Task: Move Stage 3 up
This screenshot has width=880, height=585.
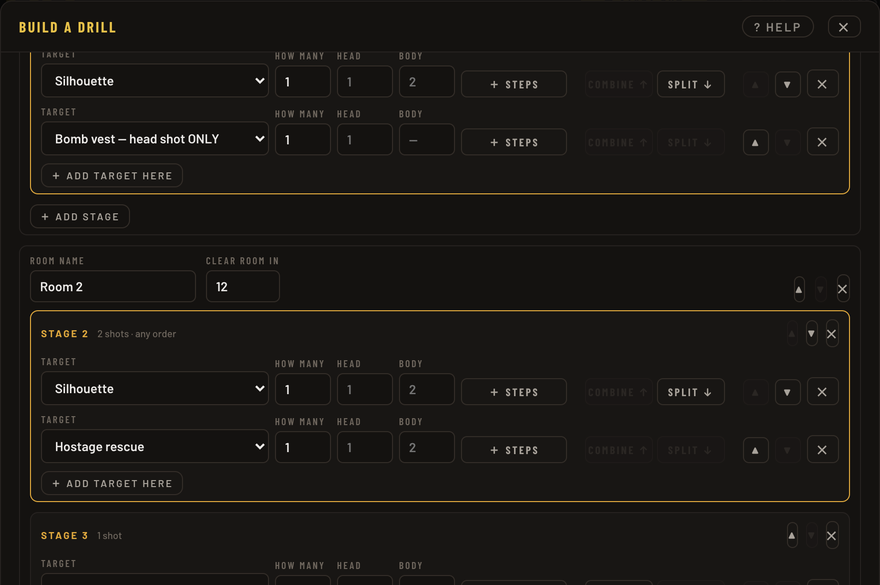Action: click(x=792, y=536)
